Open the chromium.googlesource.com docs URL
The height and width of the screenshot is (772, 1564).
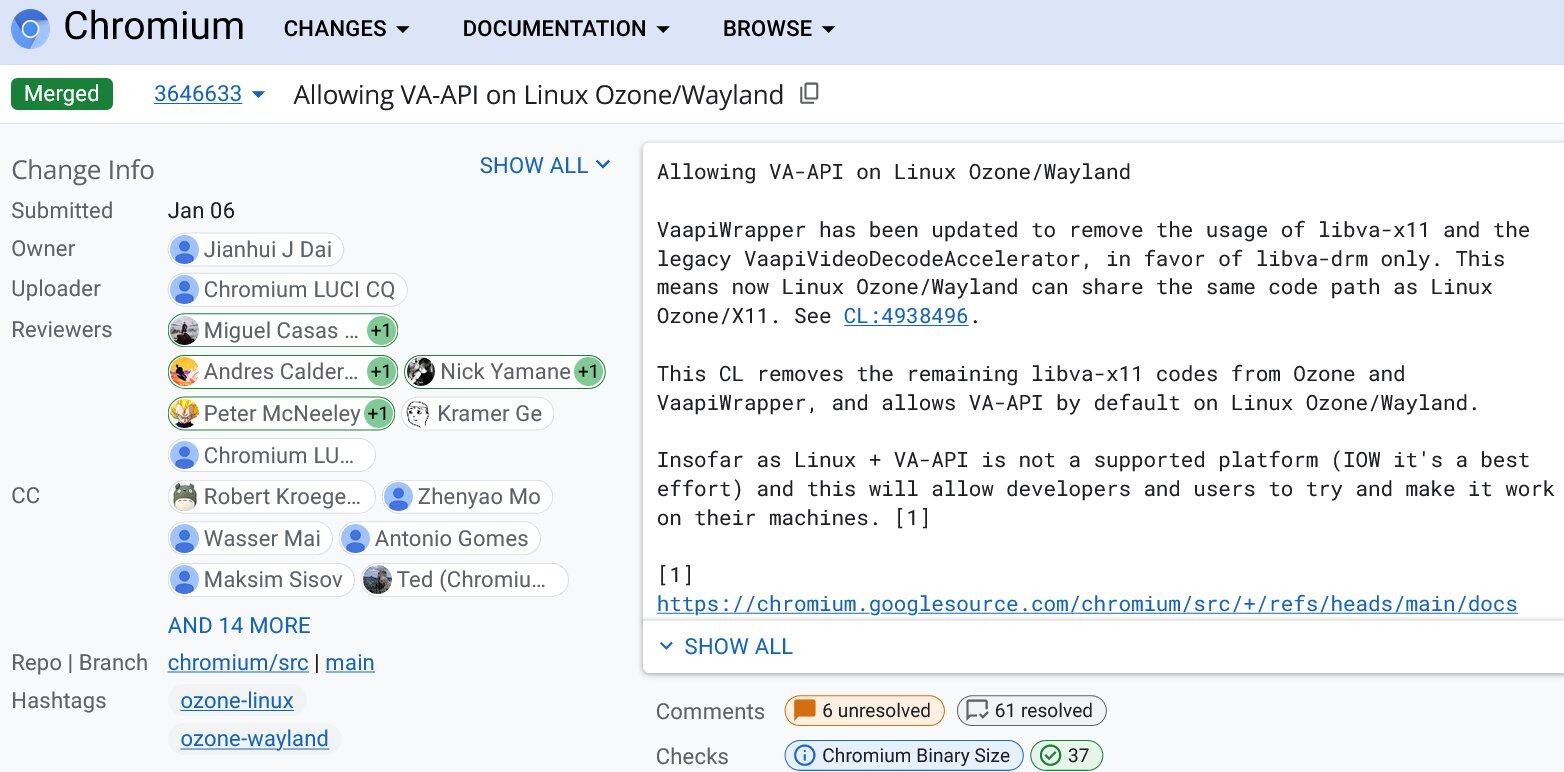[x=1087, y=604]
